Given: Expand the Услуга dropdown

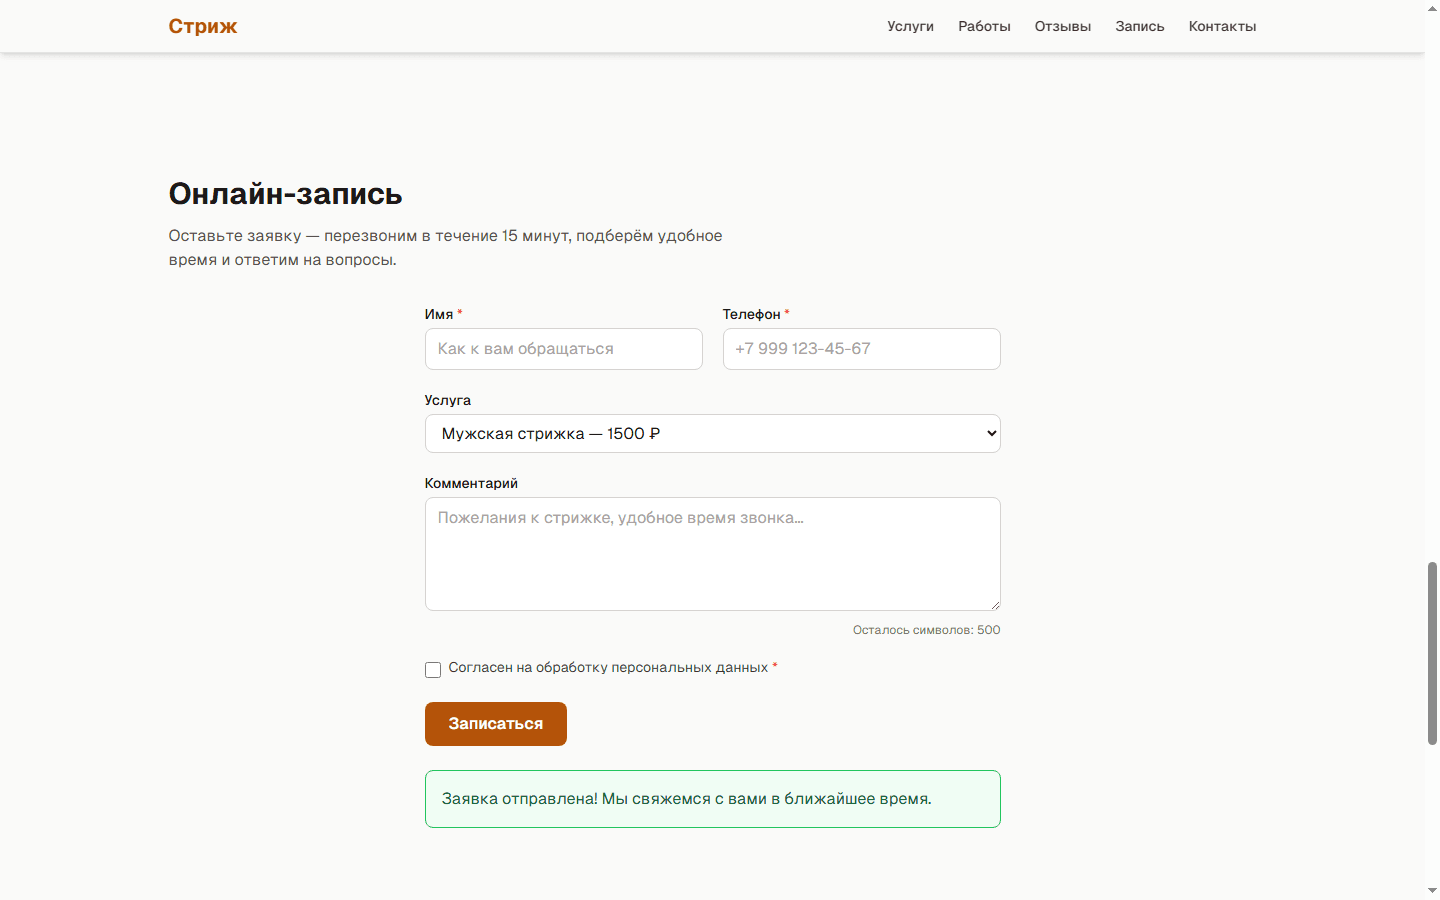Looking at the screenshot, I should (713, 434).
